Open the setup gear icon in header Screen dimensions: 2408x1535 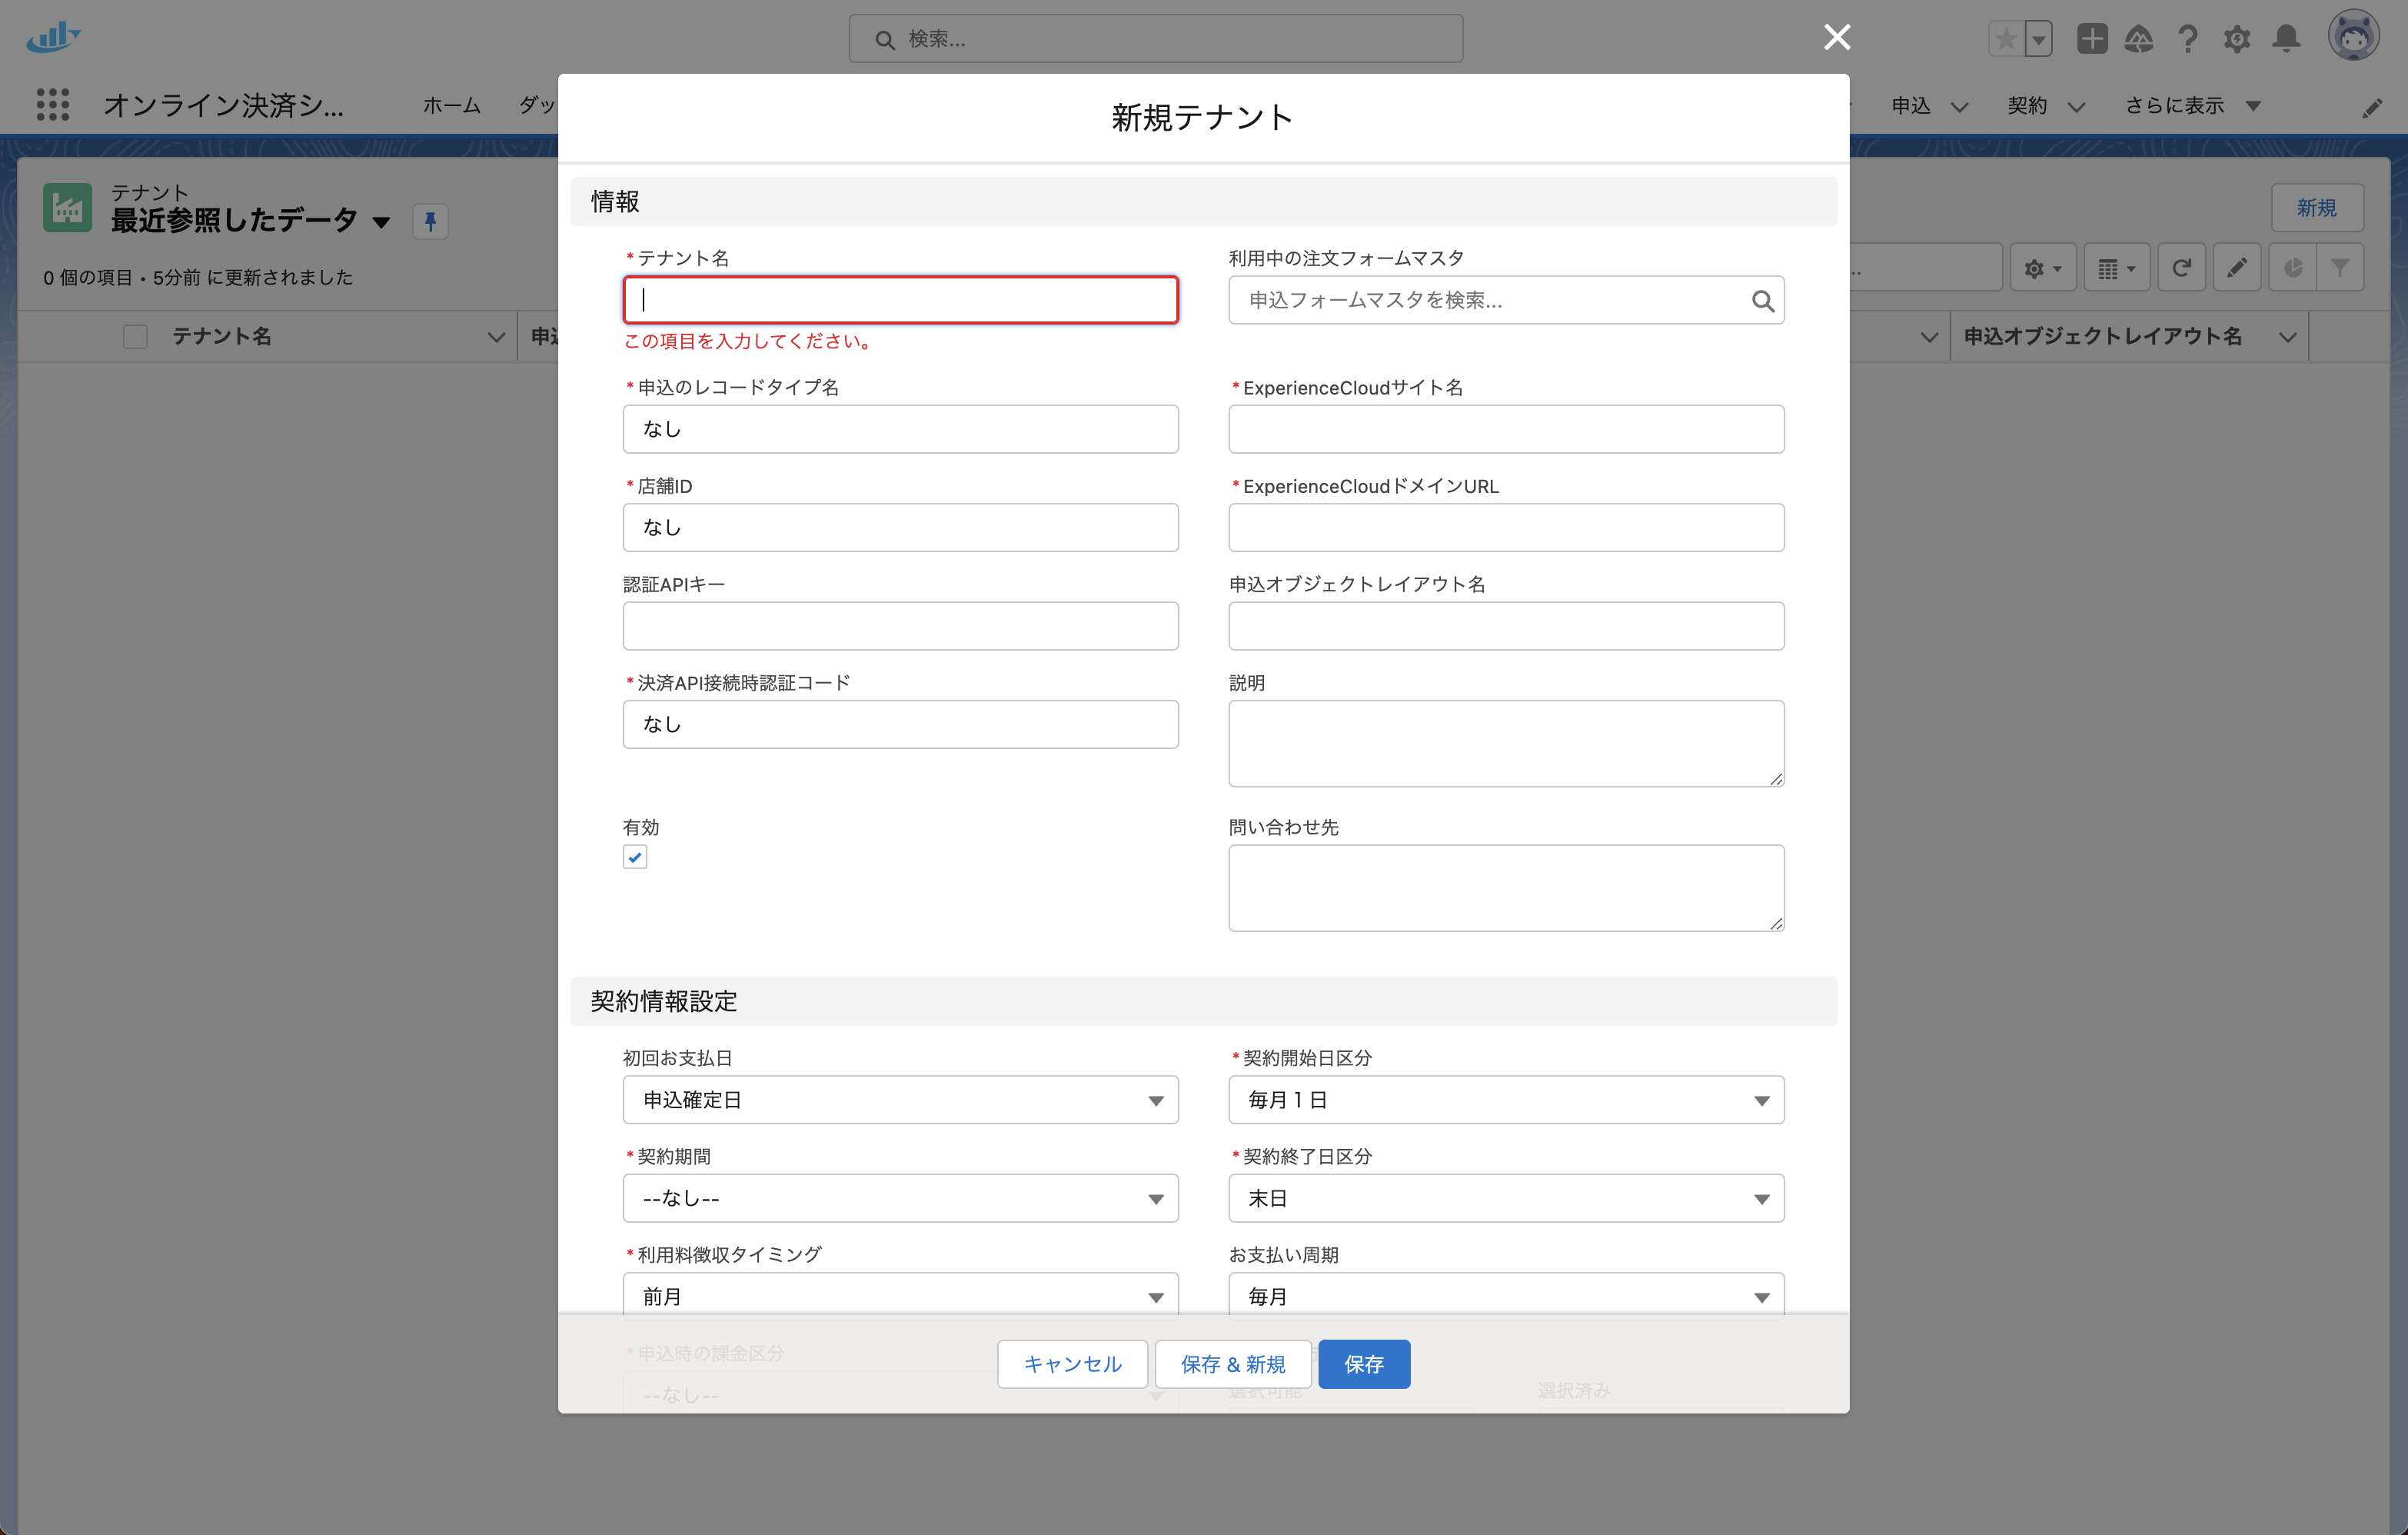click(x=2236, y=39)
